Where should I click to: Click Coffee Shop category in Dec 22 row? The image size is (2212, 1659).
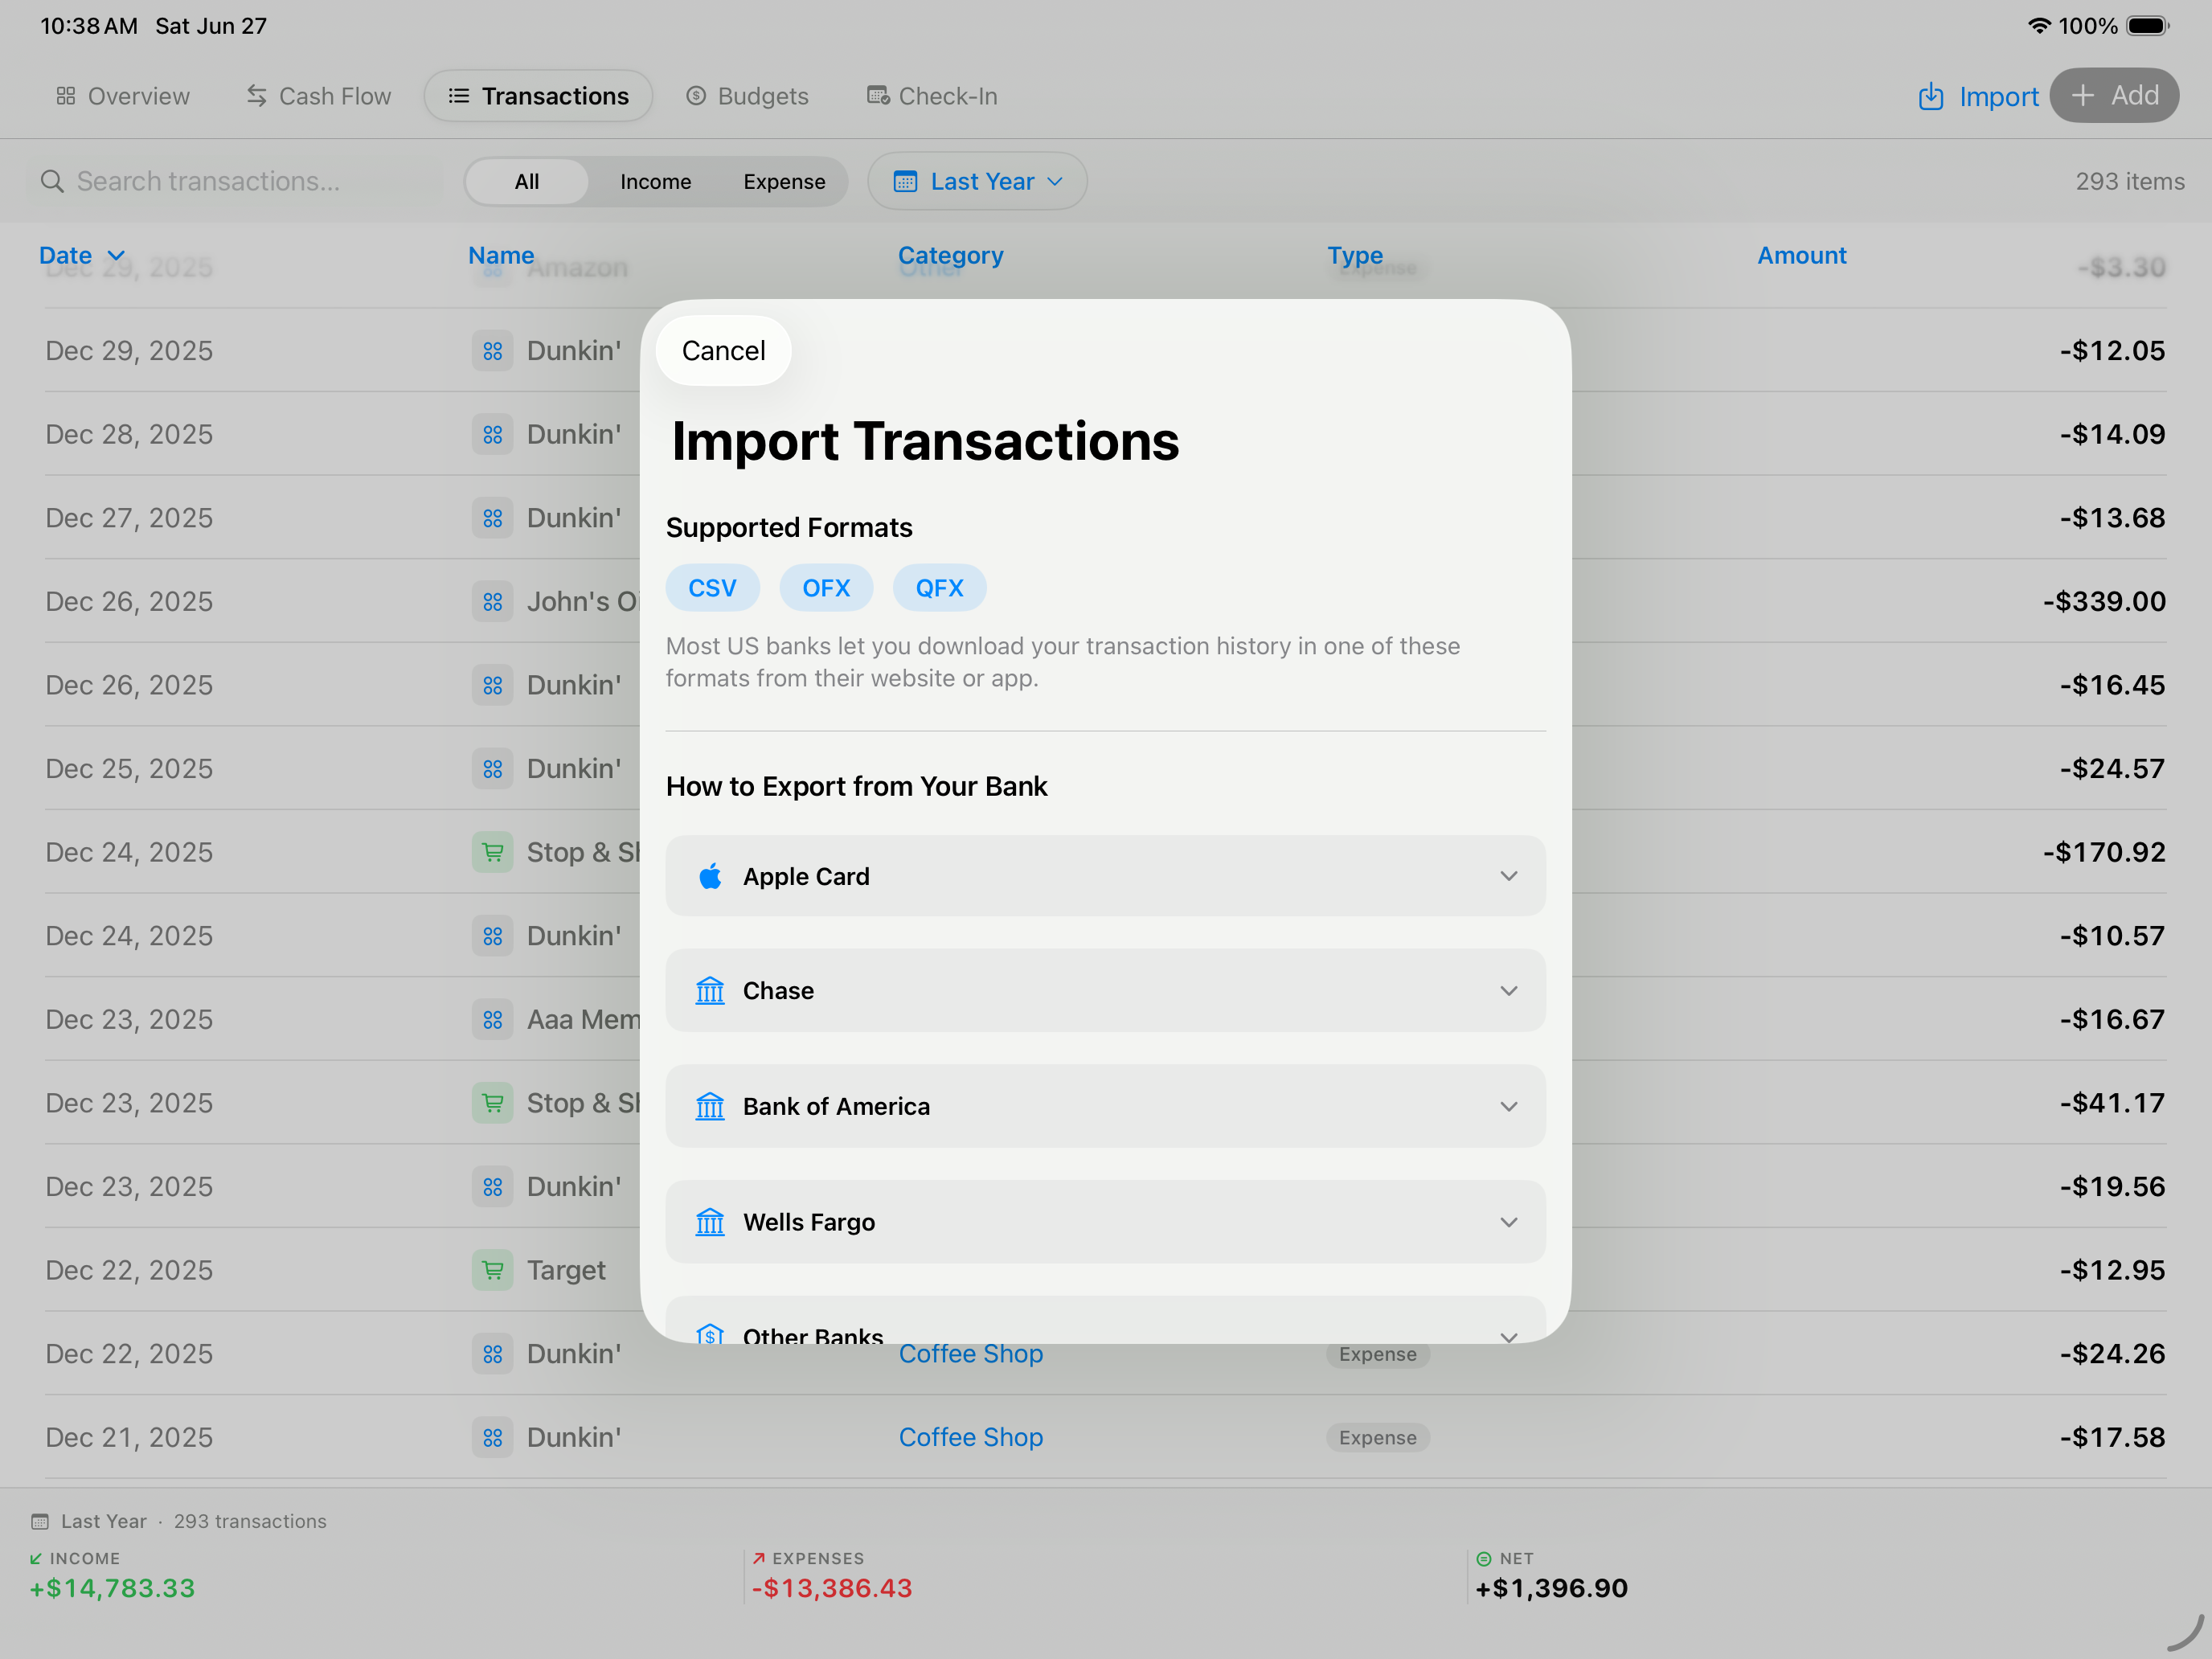click(x=970, y=1354)
